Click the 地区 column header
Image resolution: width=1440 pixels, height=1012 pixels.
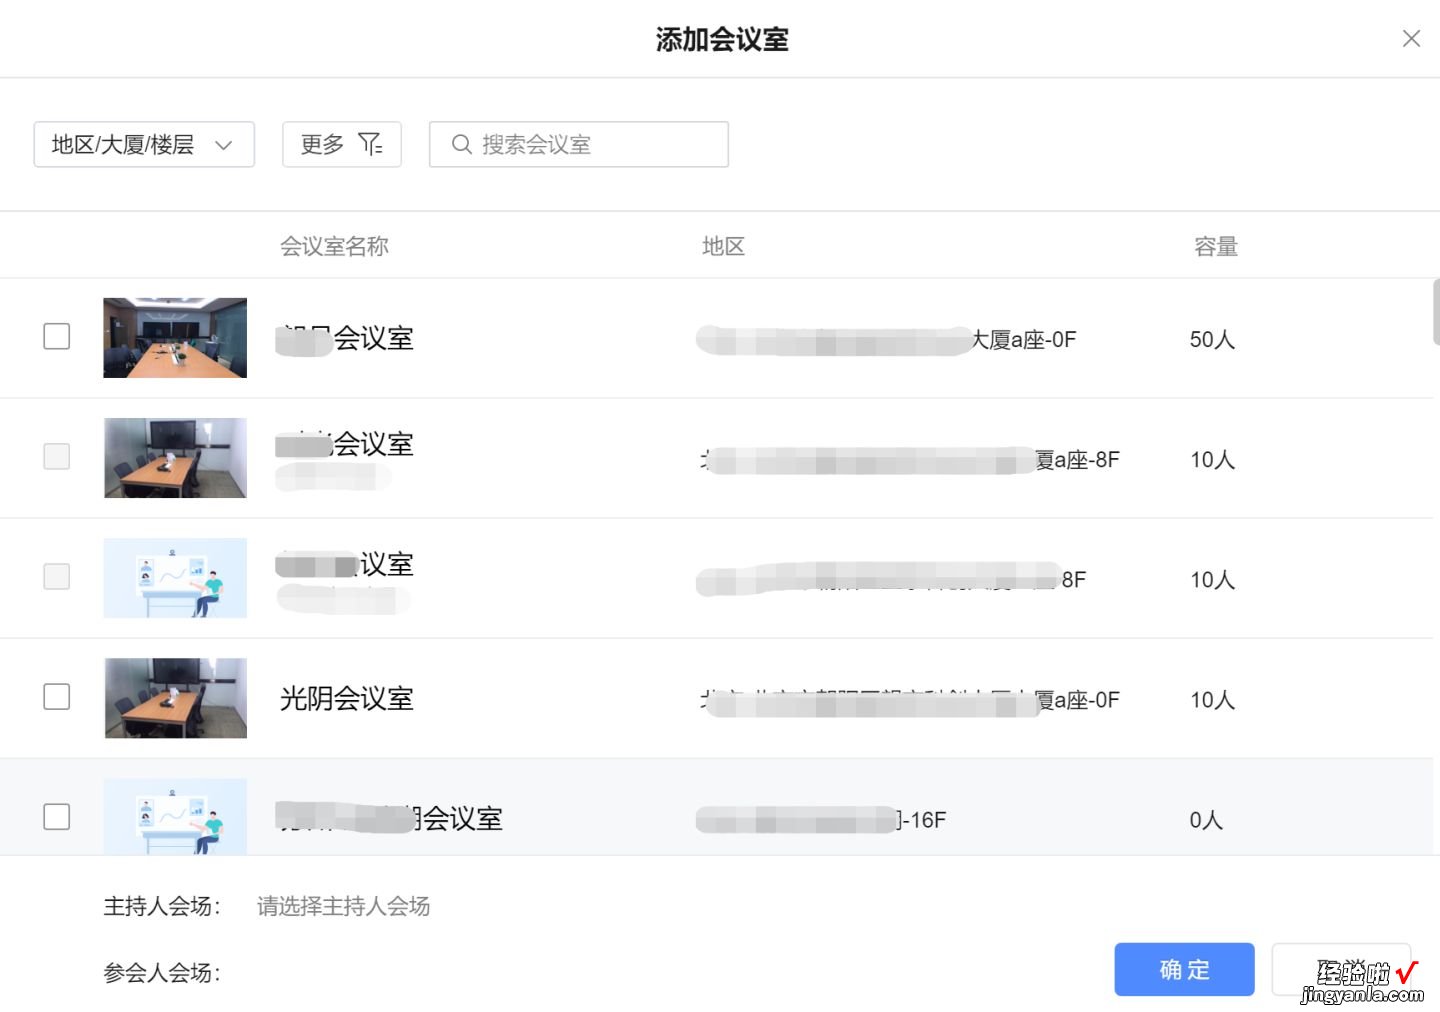pyautogui.click(x=723, y=246)
